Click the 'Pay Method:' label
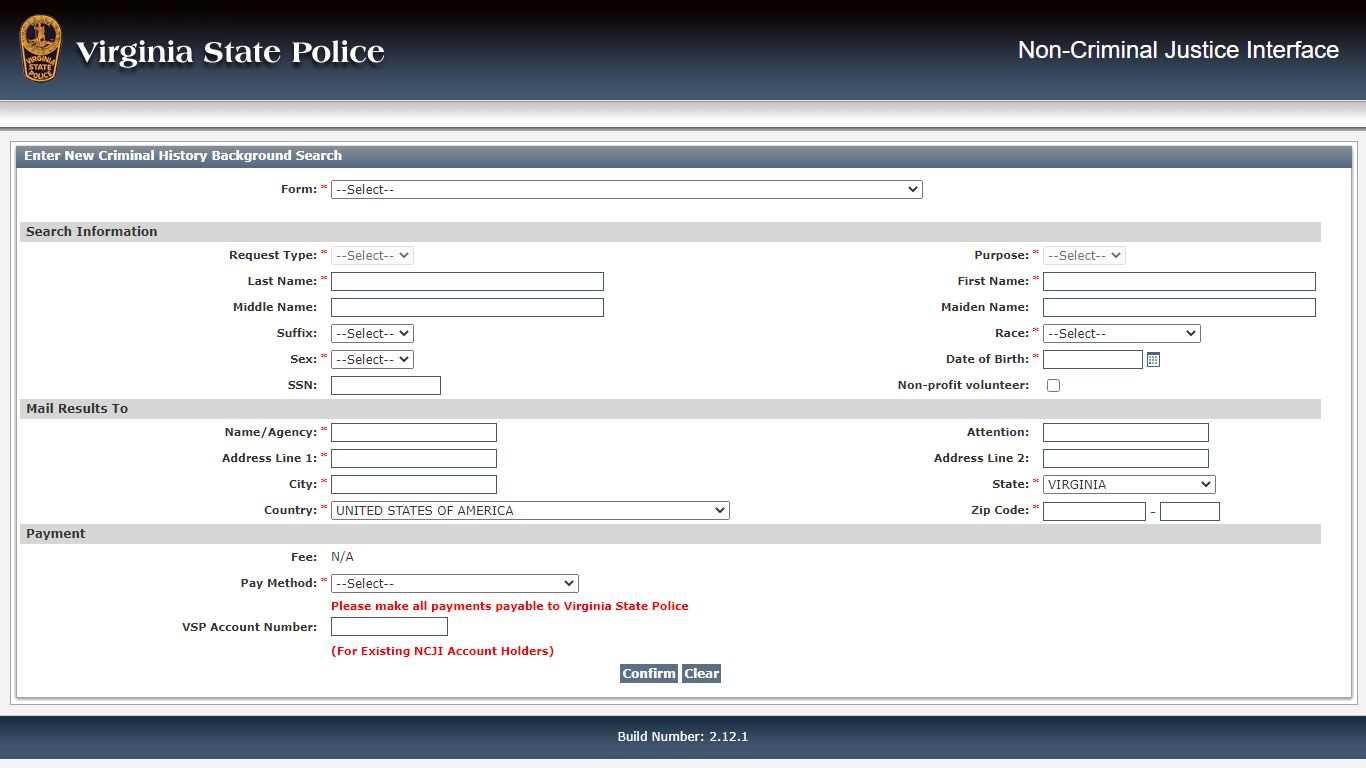 279,584
